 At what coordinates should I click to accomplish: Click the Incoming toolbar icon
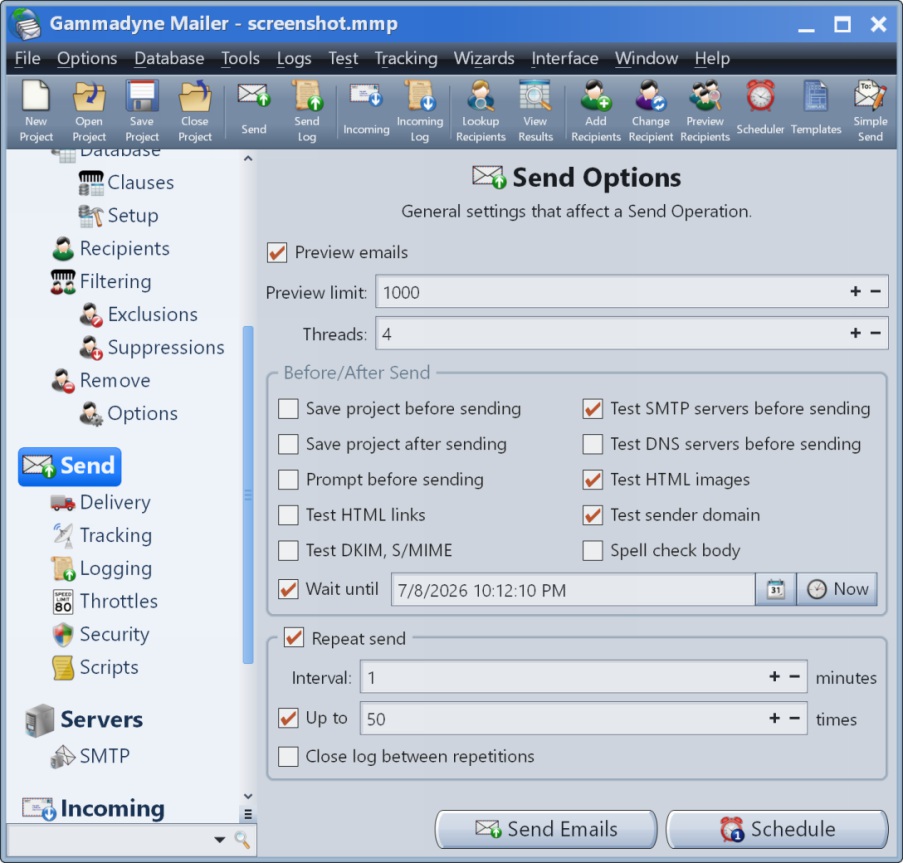pos(366,111)
